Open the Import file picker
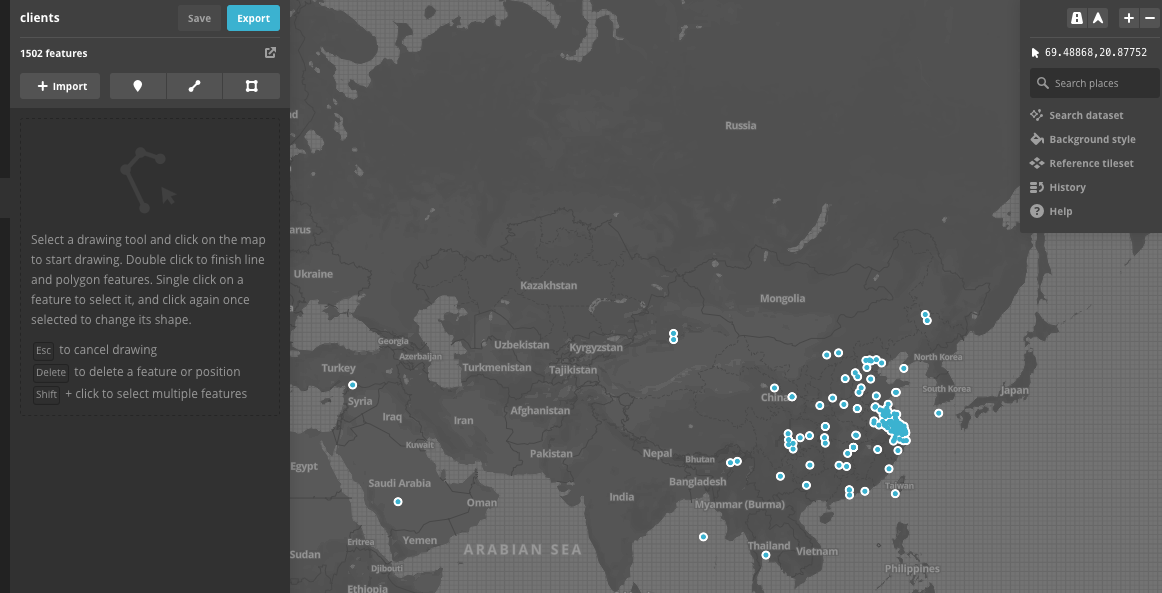 coord(60,86)
